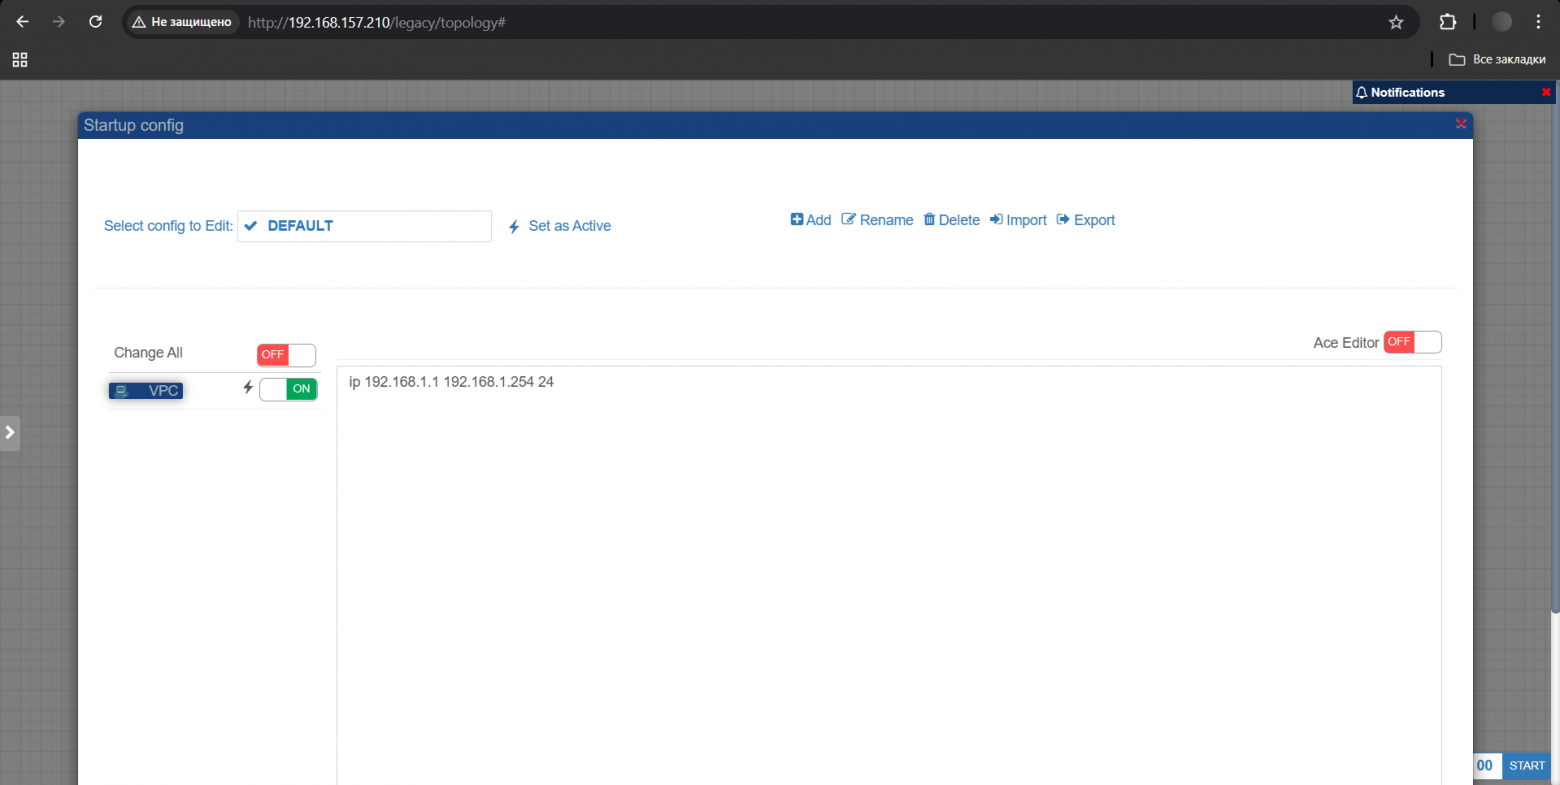Rename the DEFAULT config
The width and height of the screenshot is (1560, 785).
(877, 219)
